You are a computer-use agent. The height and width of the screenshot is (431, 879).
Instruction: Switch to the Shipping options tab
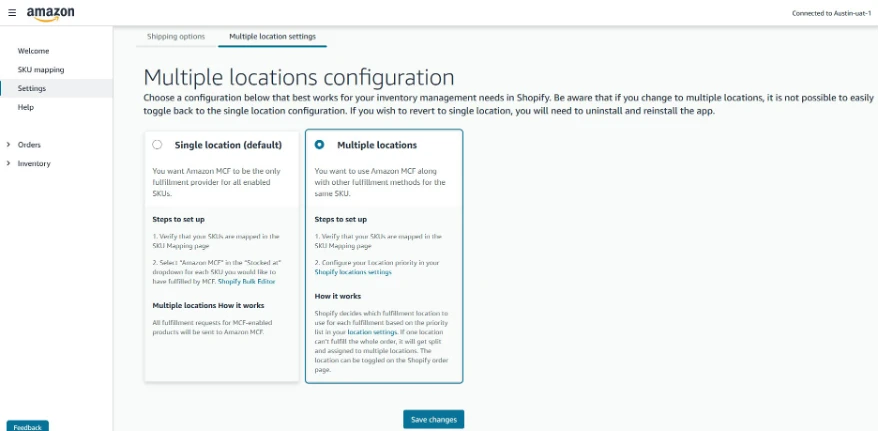pyautogui.click(x=176, y=37)
